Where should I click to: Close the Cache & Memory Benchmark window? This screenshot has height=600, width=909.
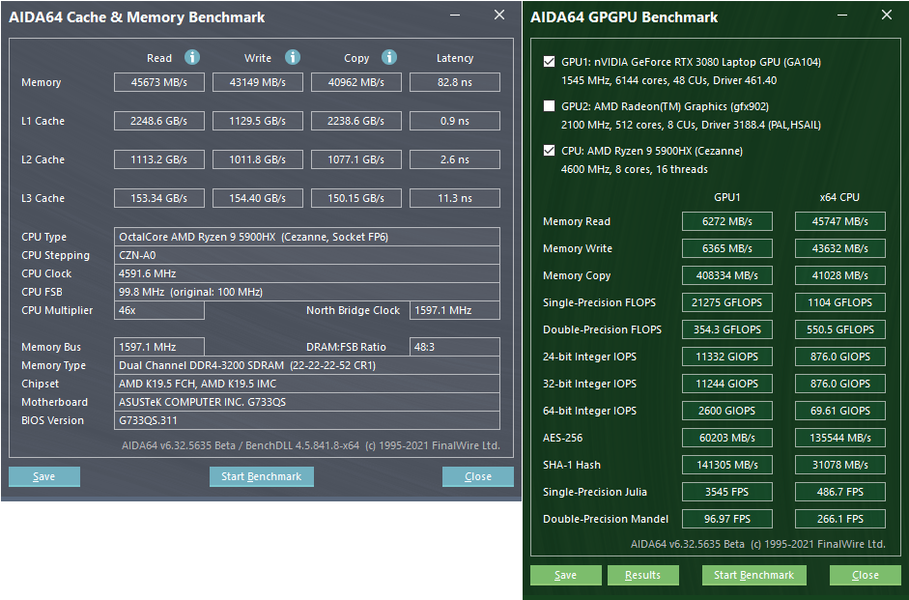(499, 16)
